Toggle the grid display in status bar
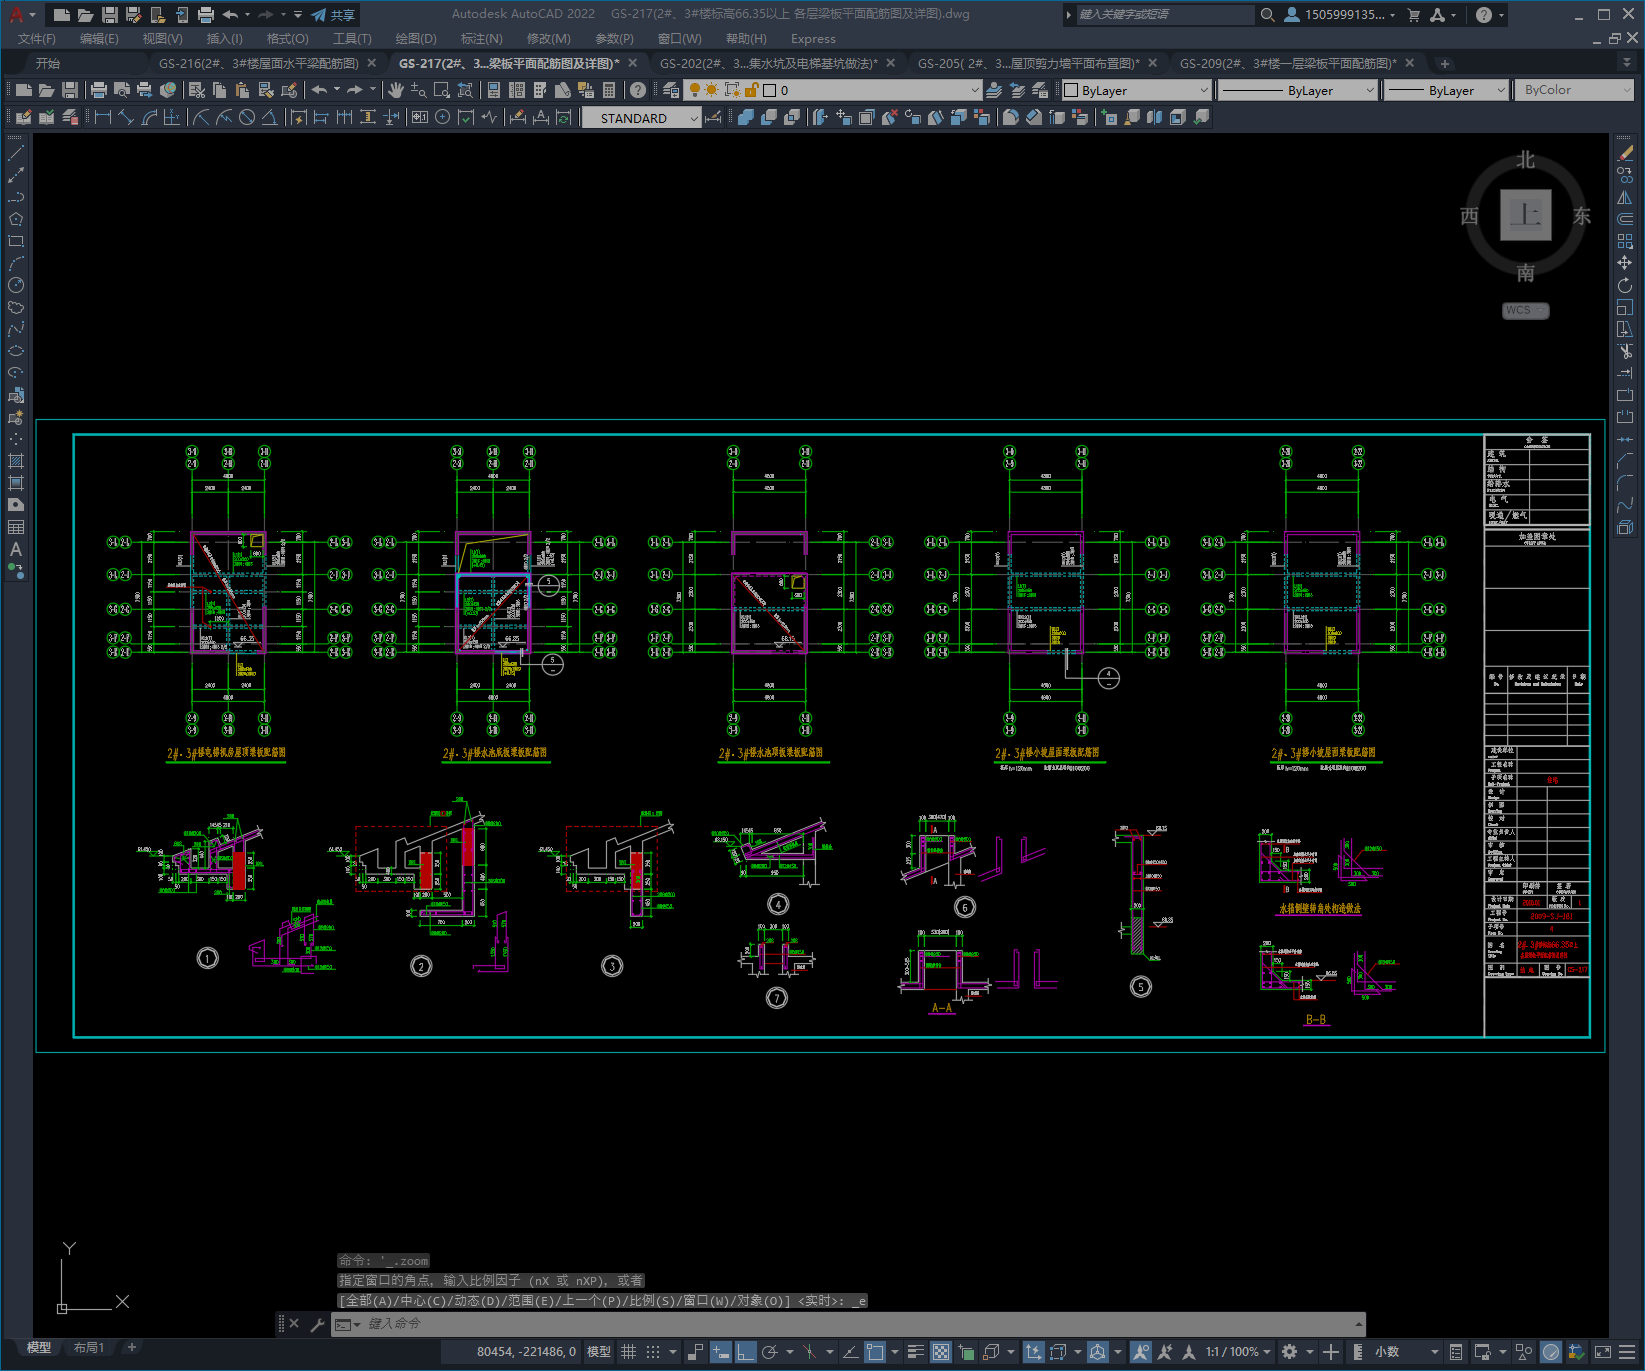 [628, 1351]
